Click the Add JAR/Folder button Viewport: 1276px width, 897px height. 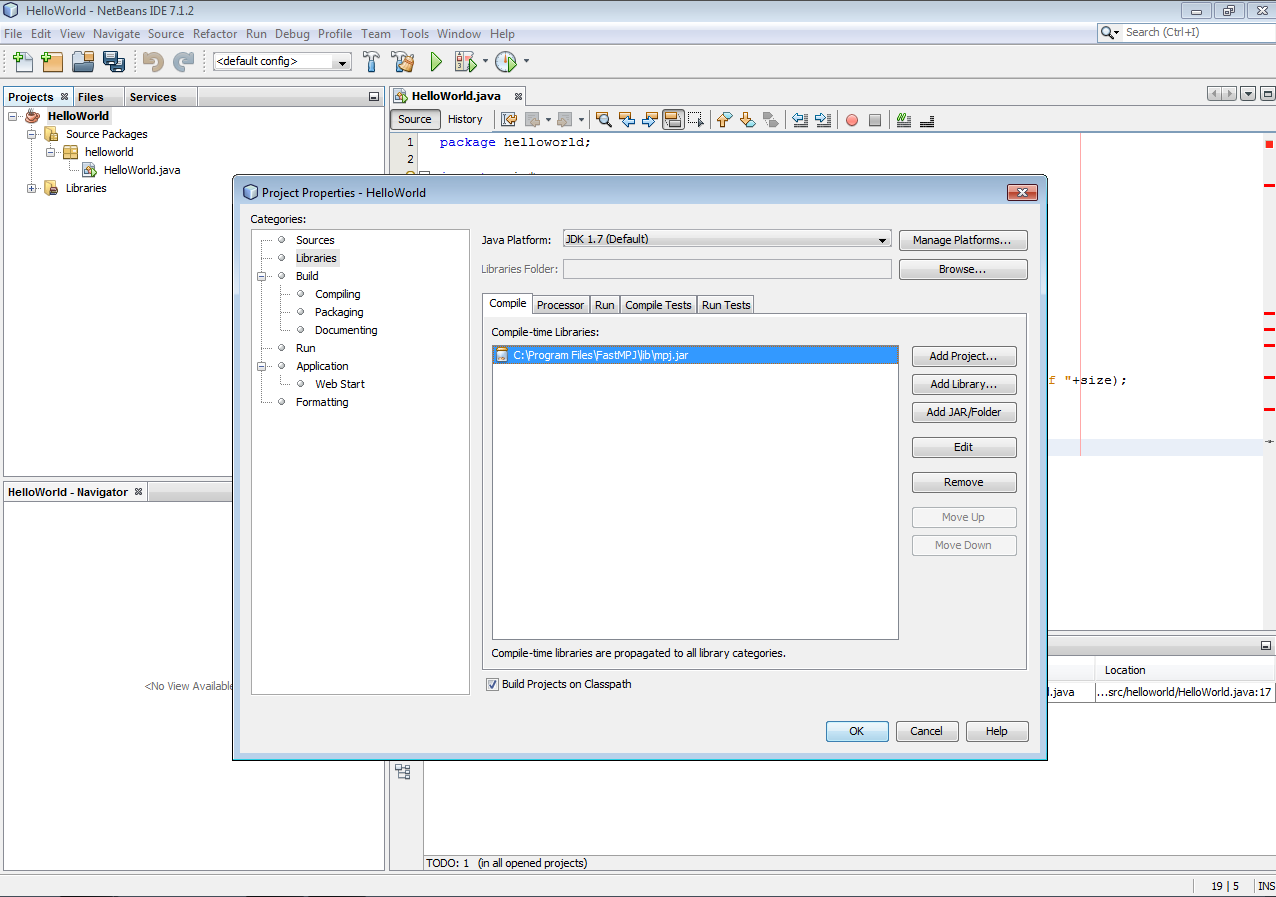tap(964, 412)
